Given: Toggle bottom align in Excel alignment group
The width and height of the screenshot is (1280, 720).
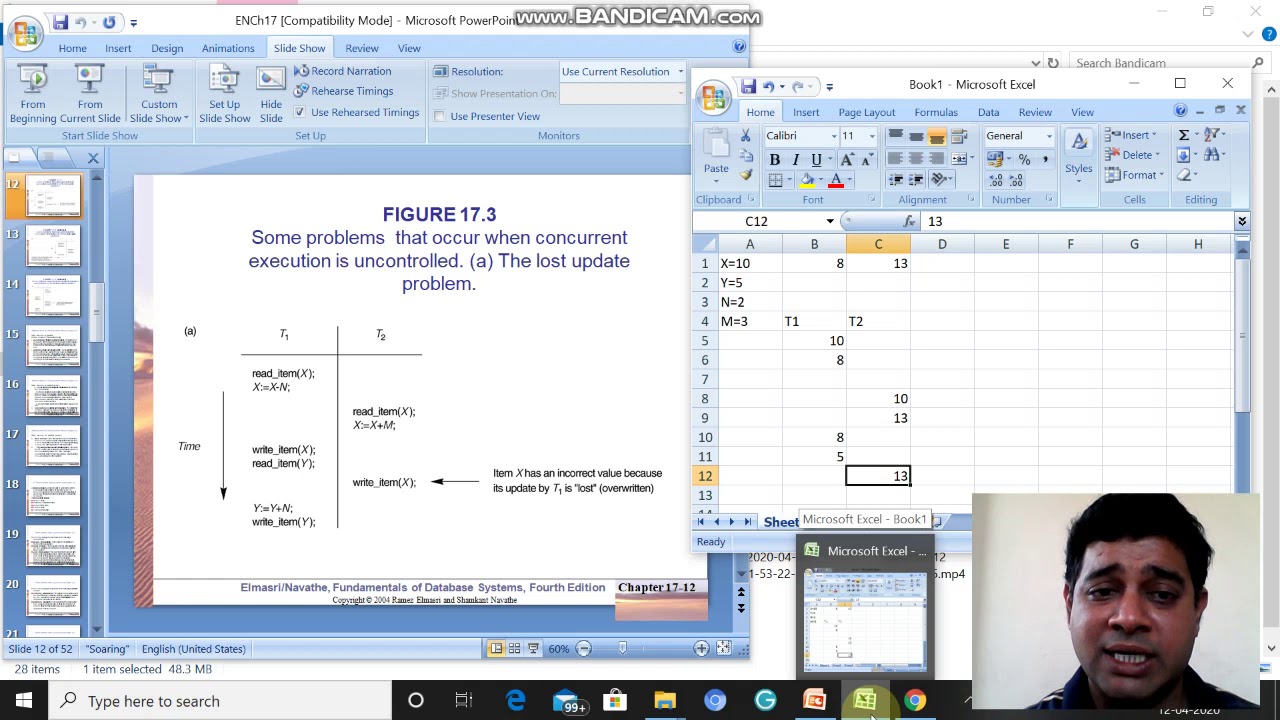Looking at the screenshot, I should [x=937, y=137].
